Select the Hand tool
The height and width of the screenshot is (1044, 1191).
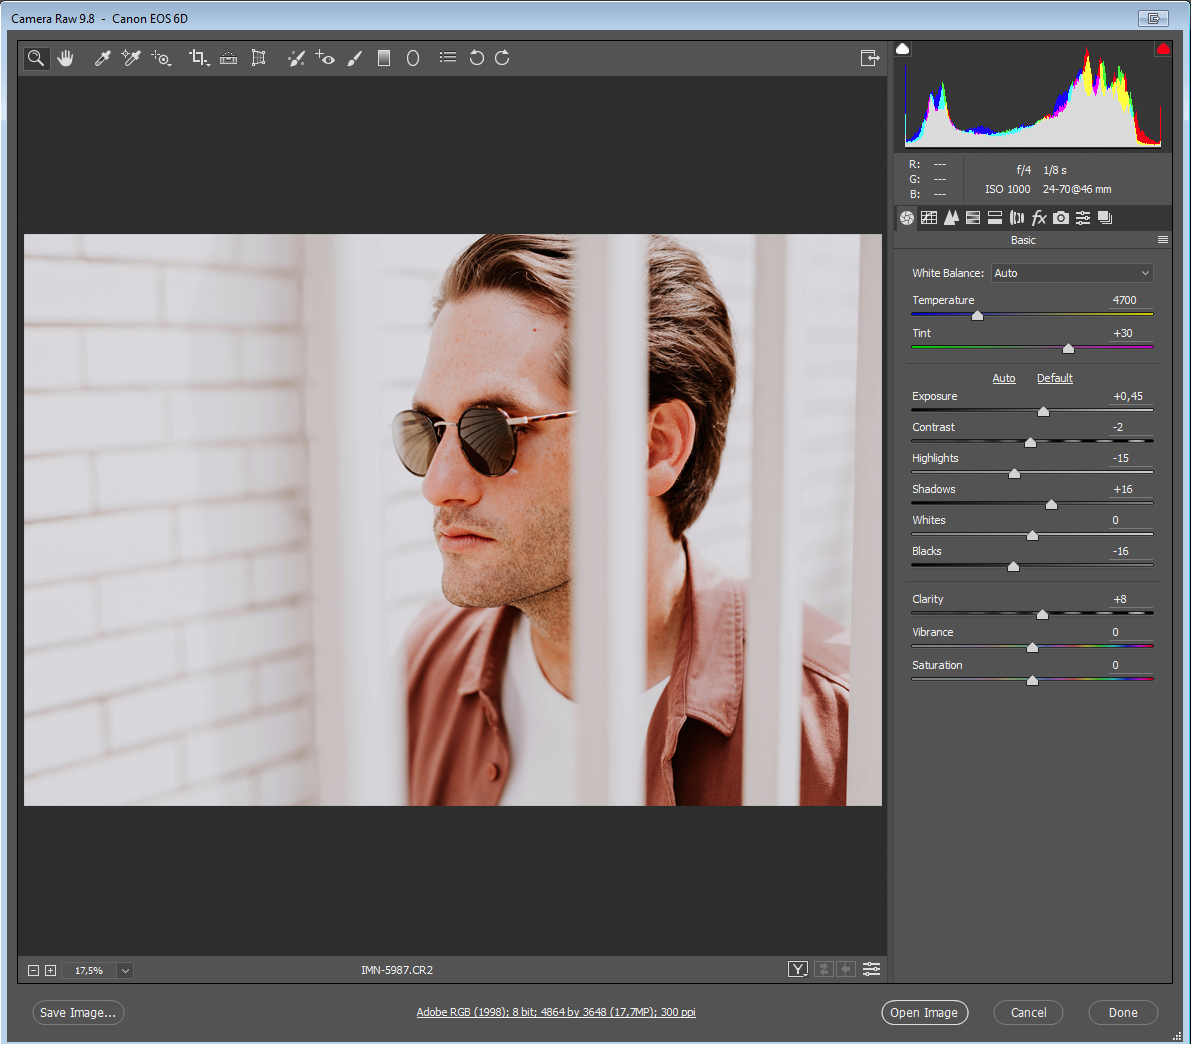pyautogui.click(x=66, y=58)
